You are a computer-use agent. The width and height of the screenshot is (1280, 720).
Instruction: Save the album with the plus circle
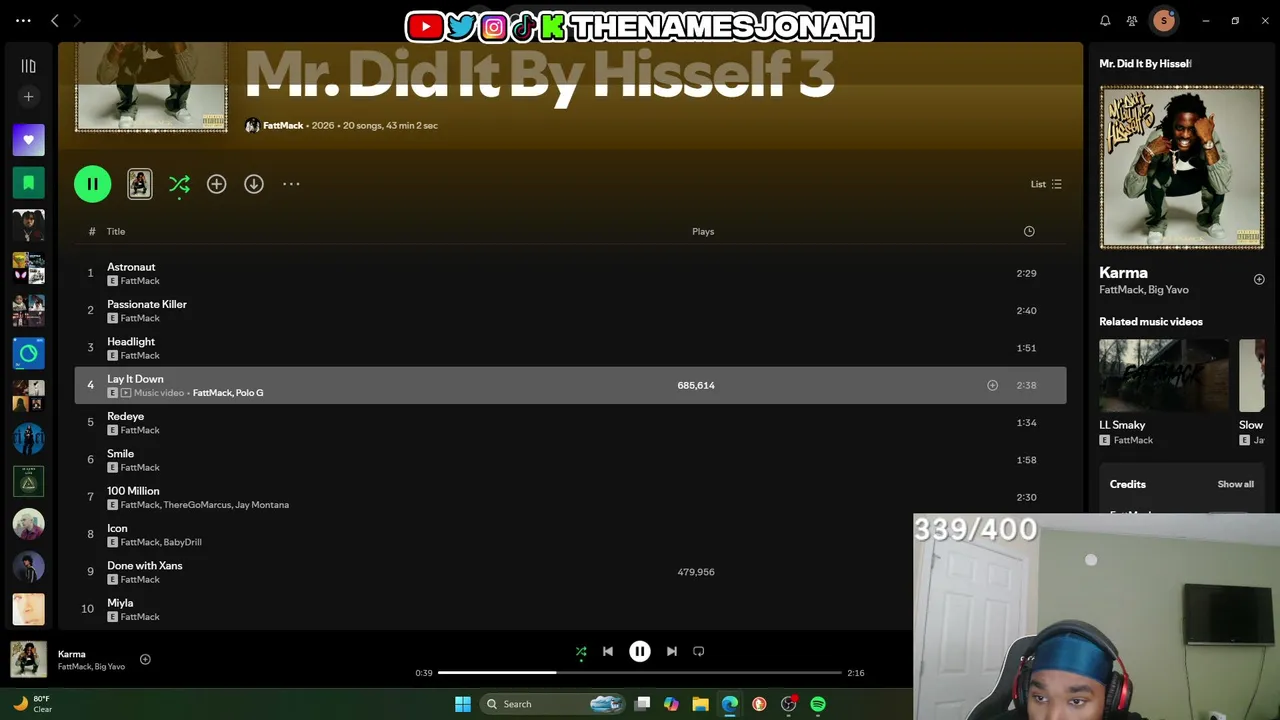tap(216, 184)
